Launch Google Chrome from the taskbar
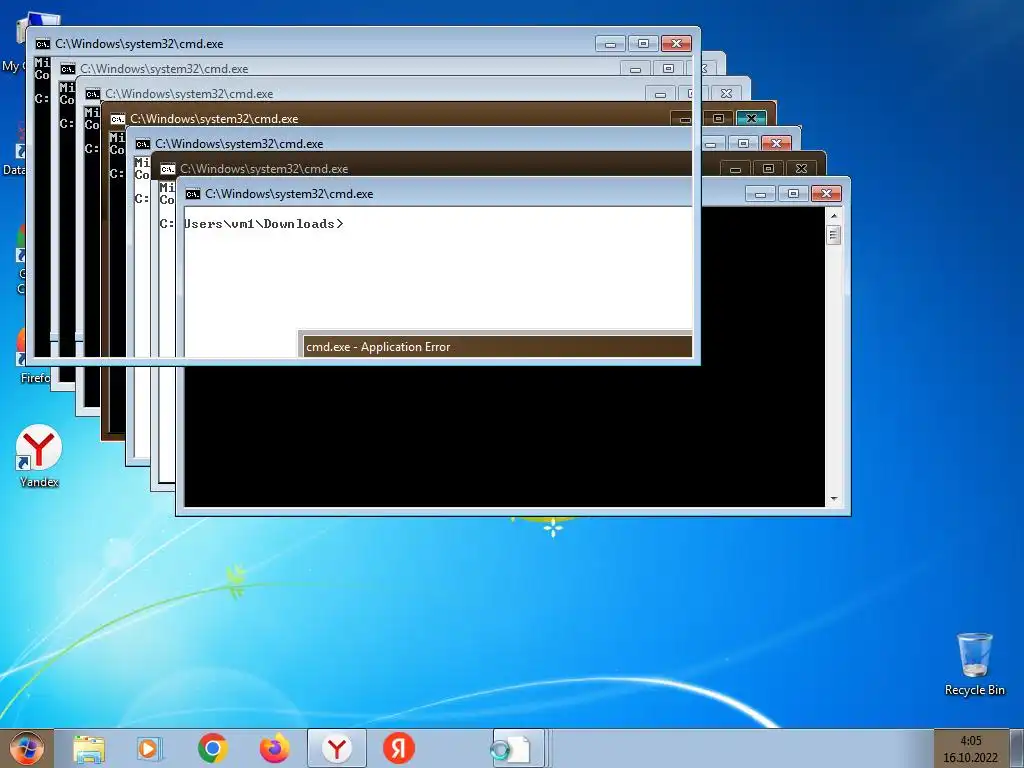Screen dimensions: 1024x768 coord(212,748)
